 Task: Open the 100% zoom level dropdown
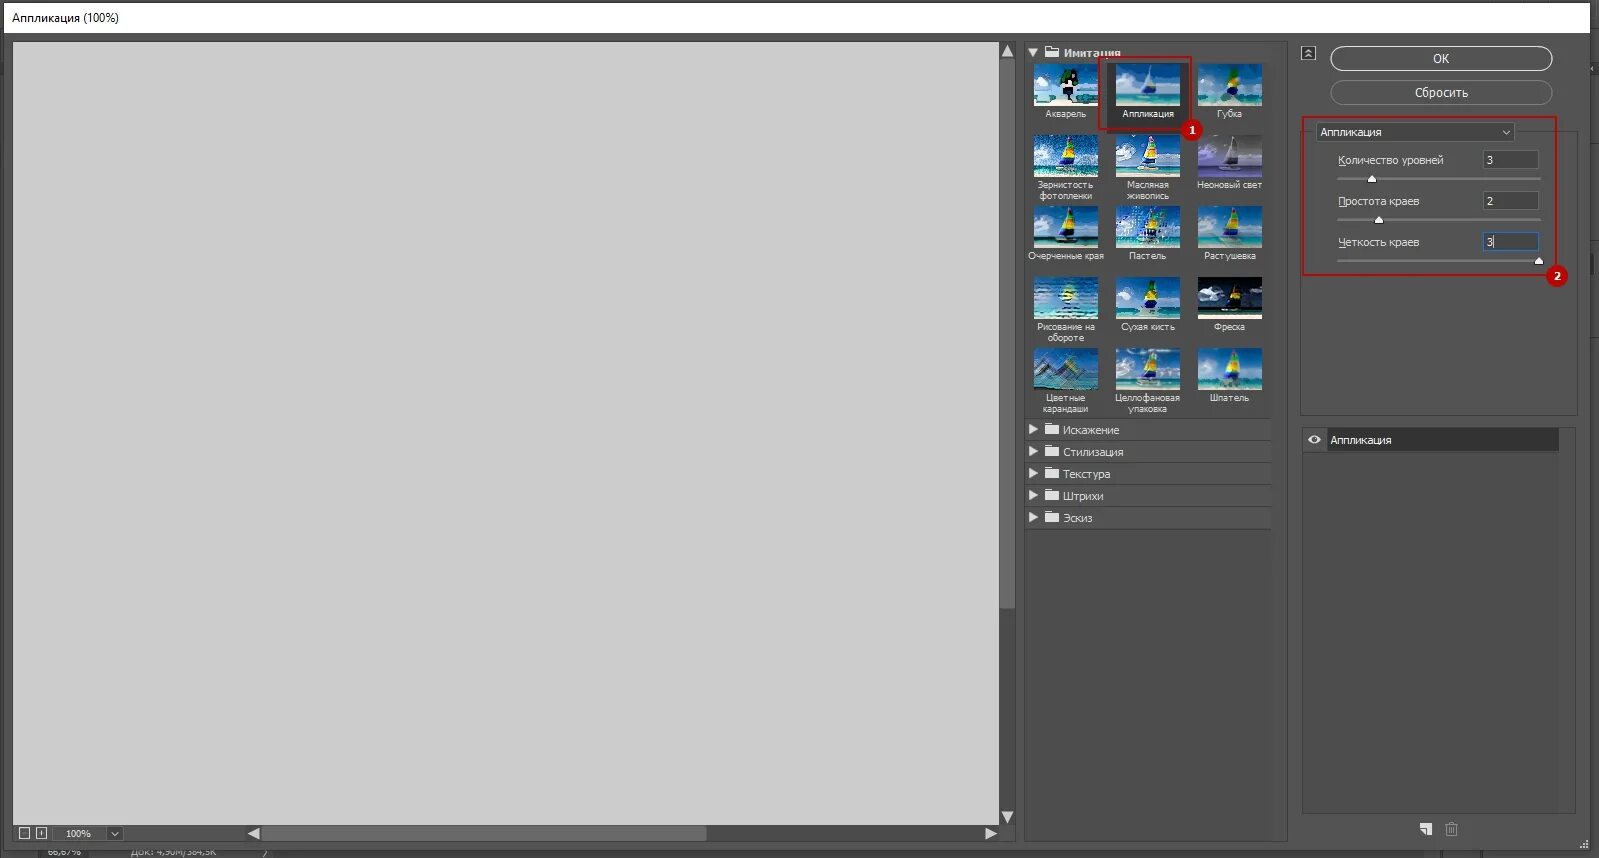[115, 833]
